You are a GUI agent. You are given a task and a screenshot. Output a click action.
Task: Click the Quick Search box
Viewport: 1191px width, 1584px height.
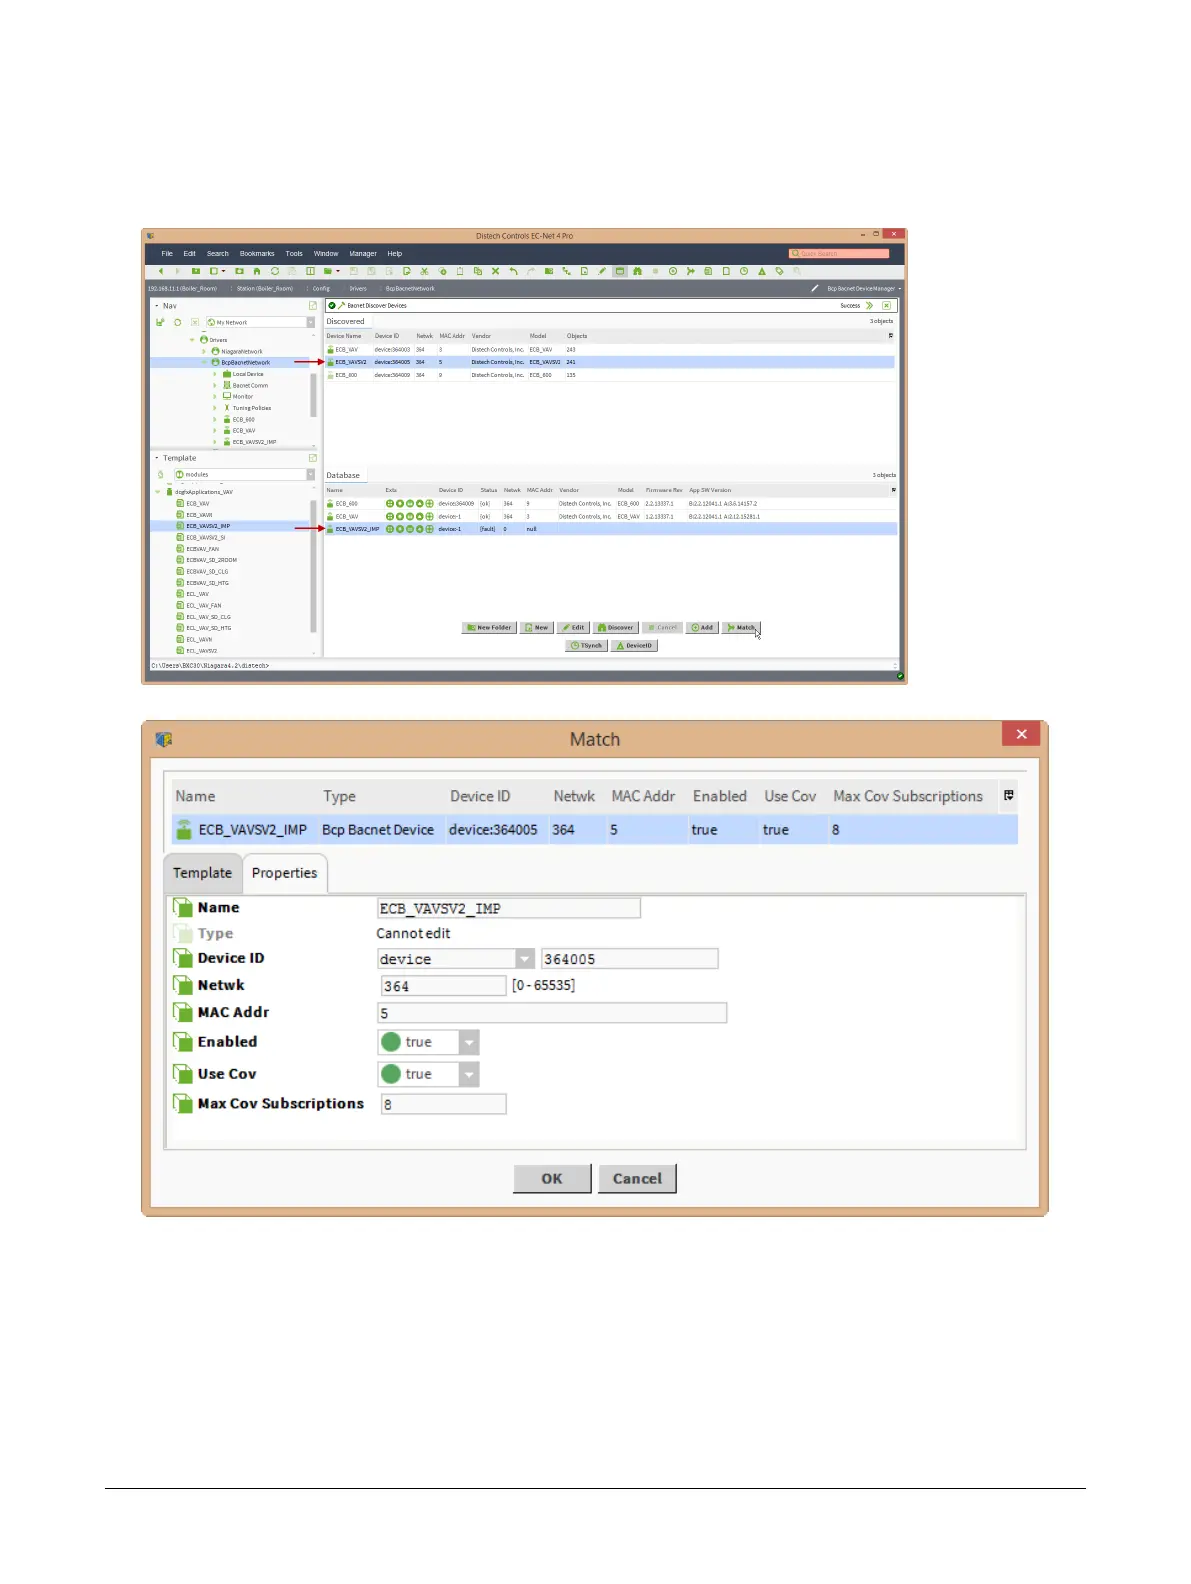click(838, 254)
